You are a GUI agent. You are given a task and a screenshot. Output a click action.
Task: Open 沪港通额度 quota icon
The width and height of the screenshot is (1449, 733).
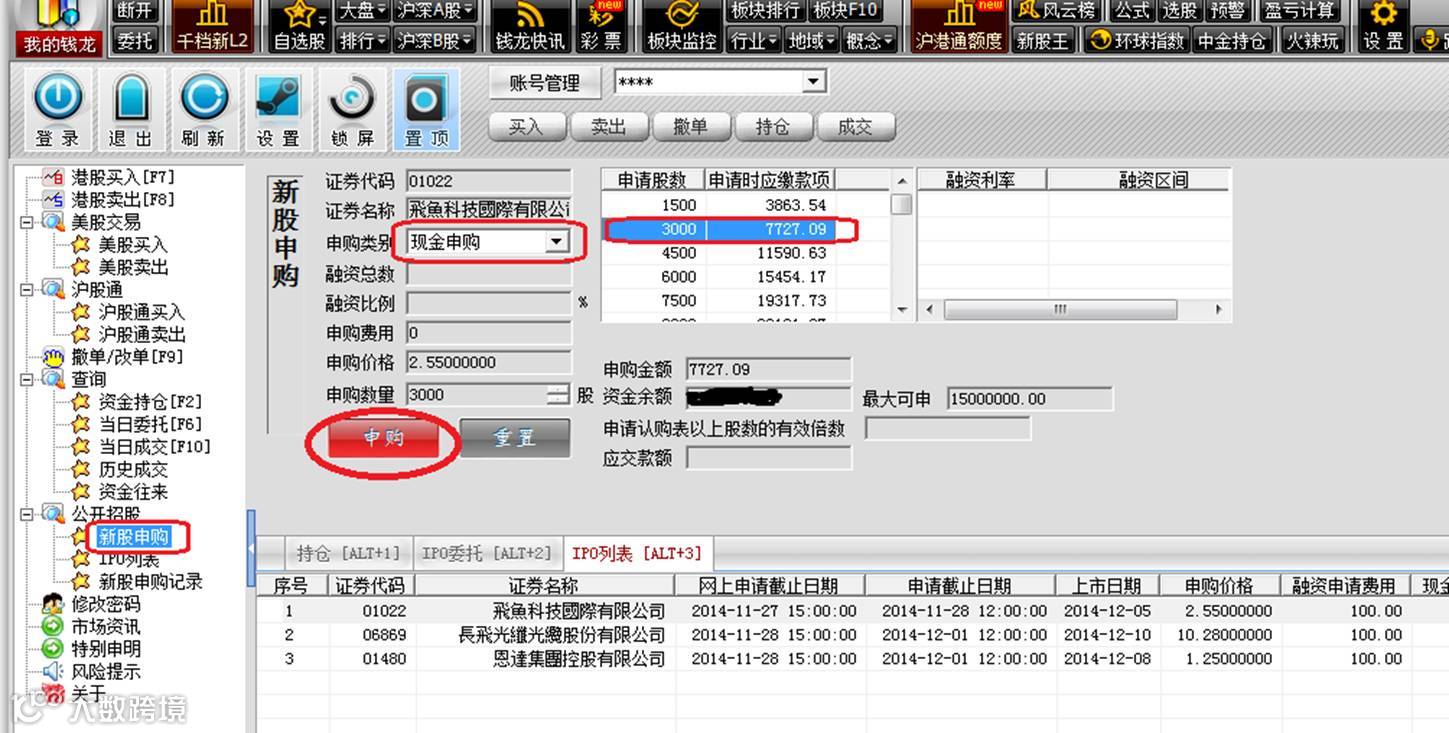coord(958,27)
